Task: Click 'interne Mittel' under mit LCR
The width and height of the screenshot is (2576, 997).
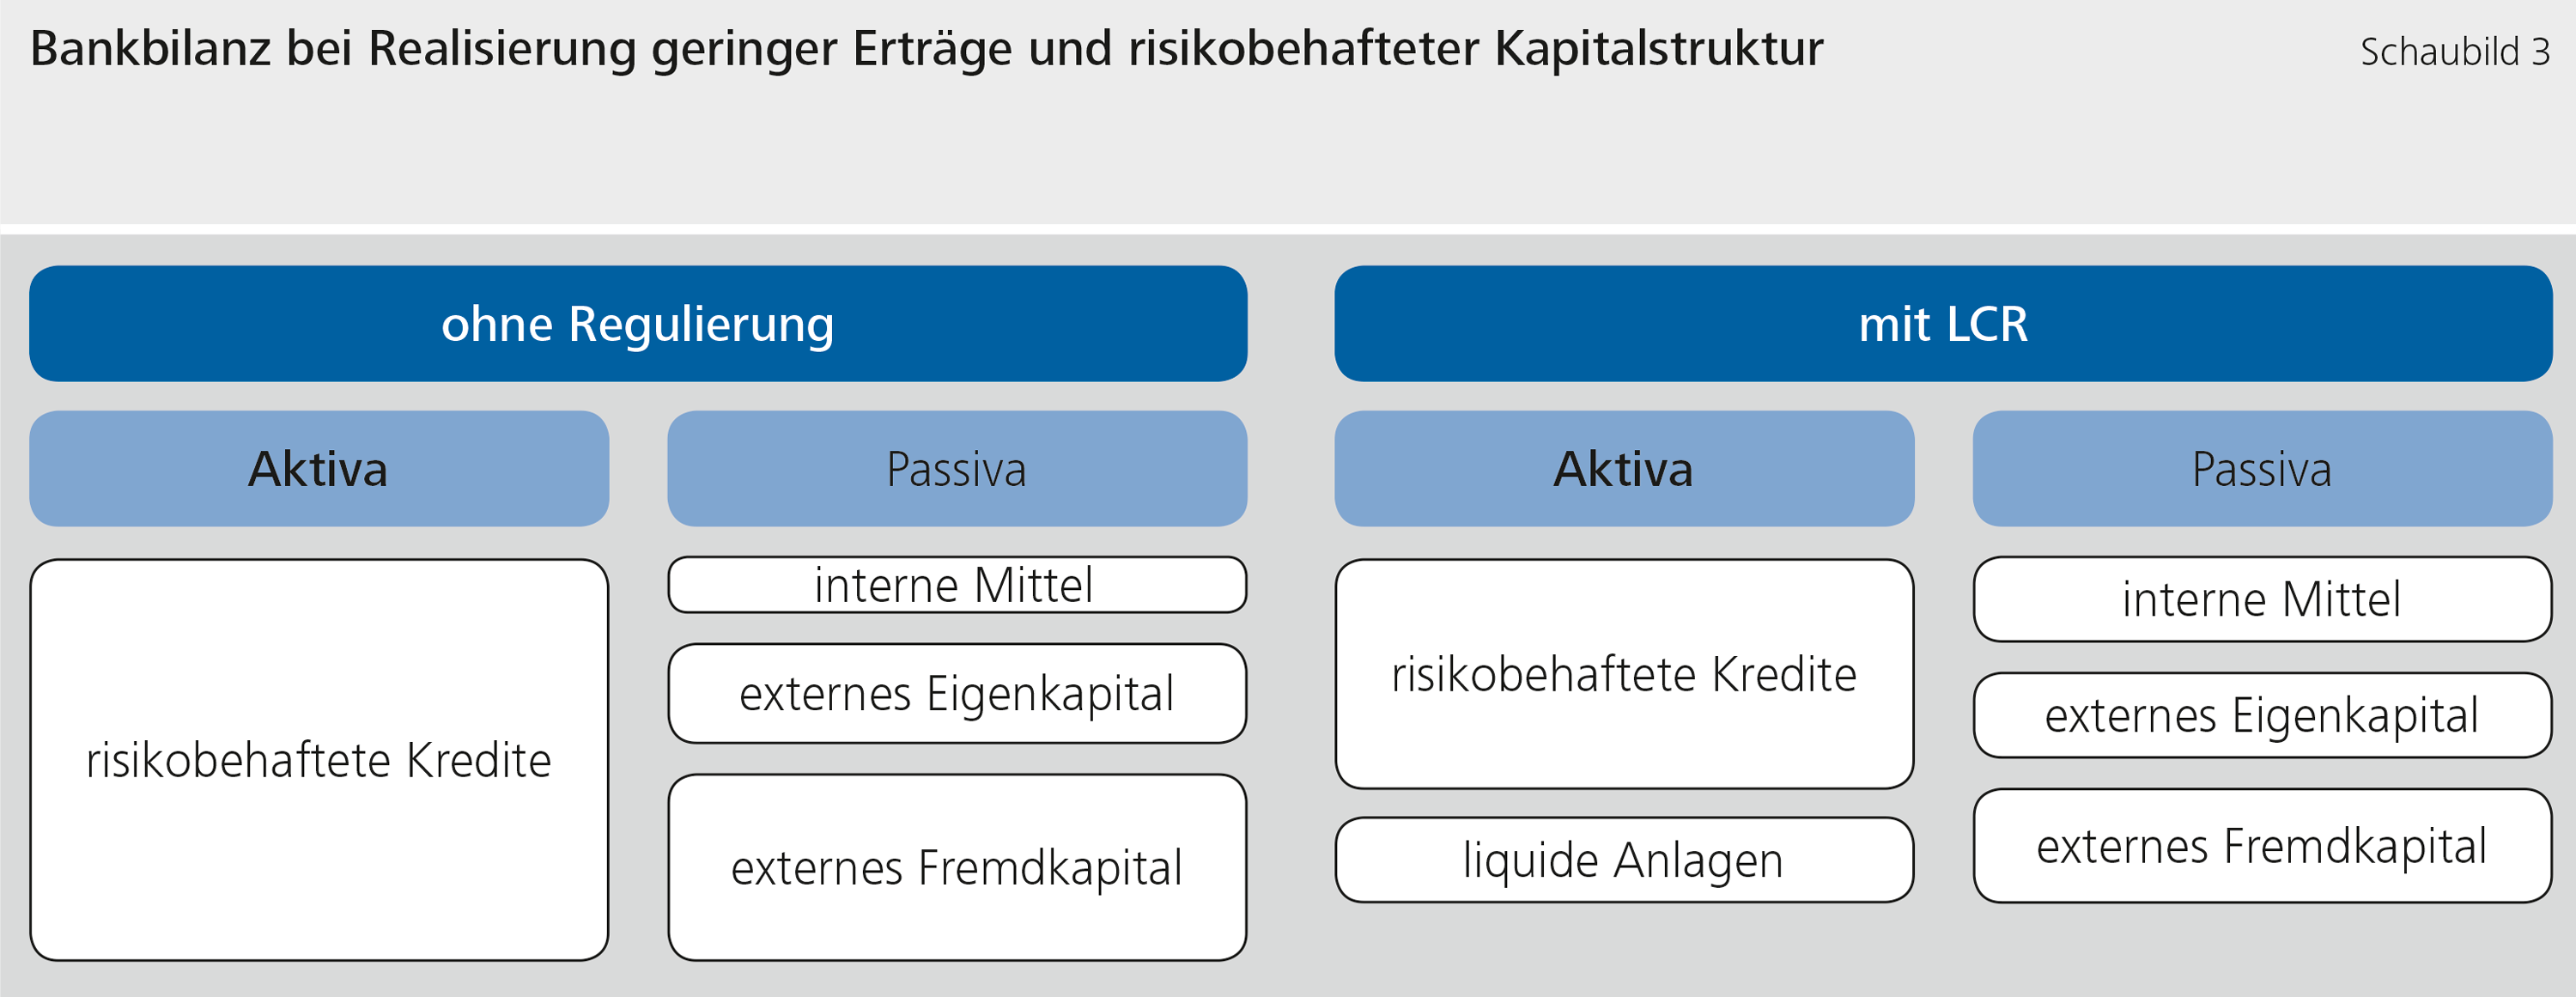Action: pyautogui.click(x=2262, y=599)
